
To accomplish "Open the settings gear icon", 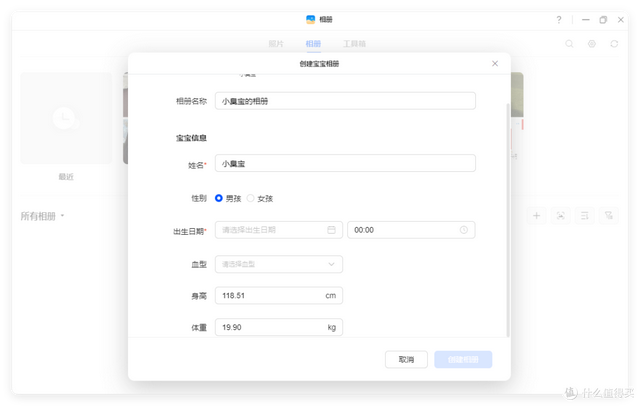I will pyautogui.click(x=591, y=44).
